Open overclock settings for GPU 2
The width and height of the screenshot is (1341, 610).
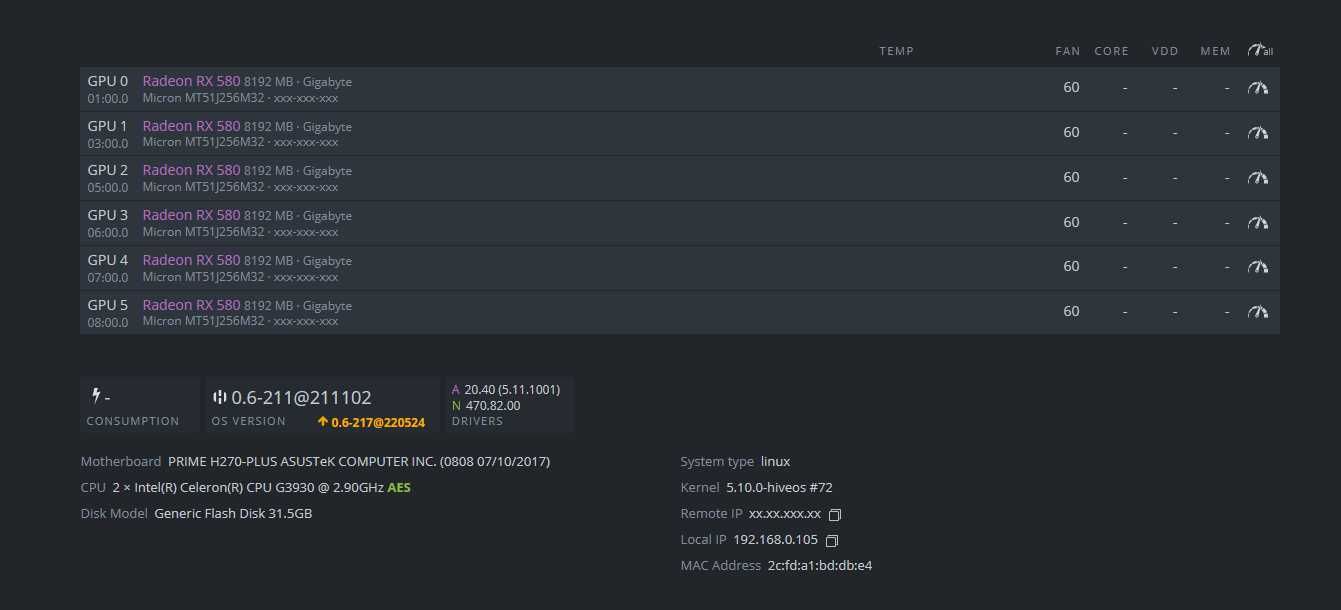tap(1257, 178)
